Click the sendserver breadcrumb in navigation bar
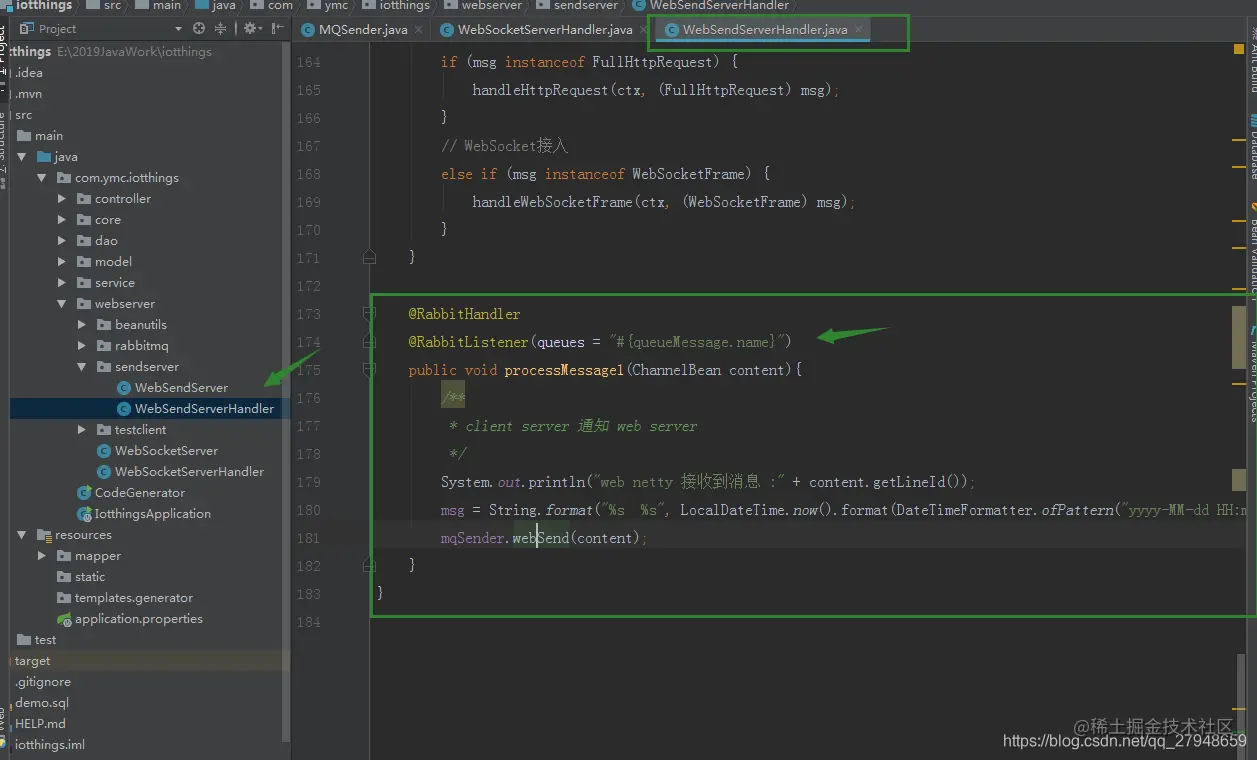1257x760 pixels. [x=585, y=6]
